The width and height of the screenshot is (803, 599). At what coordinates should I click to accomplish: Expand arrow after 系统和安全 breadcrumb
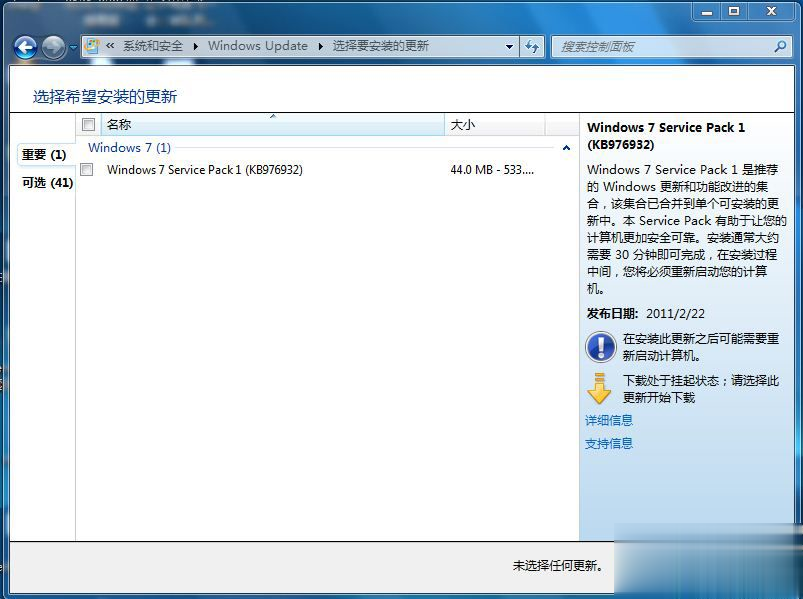196,46
